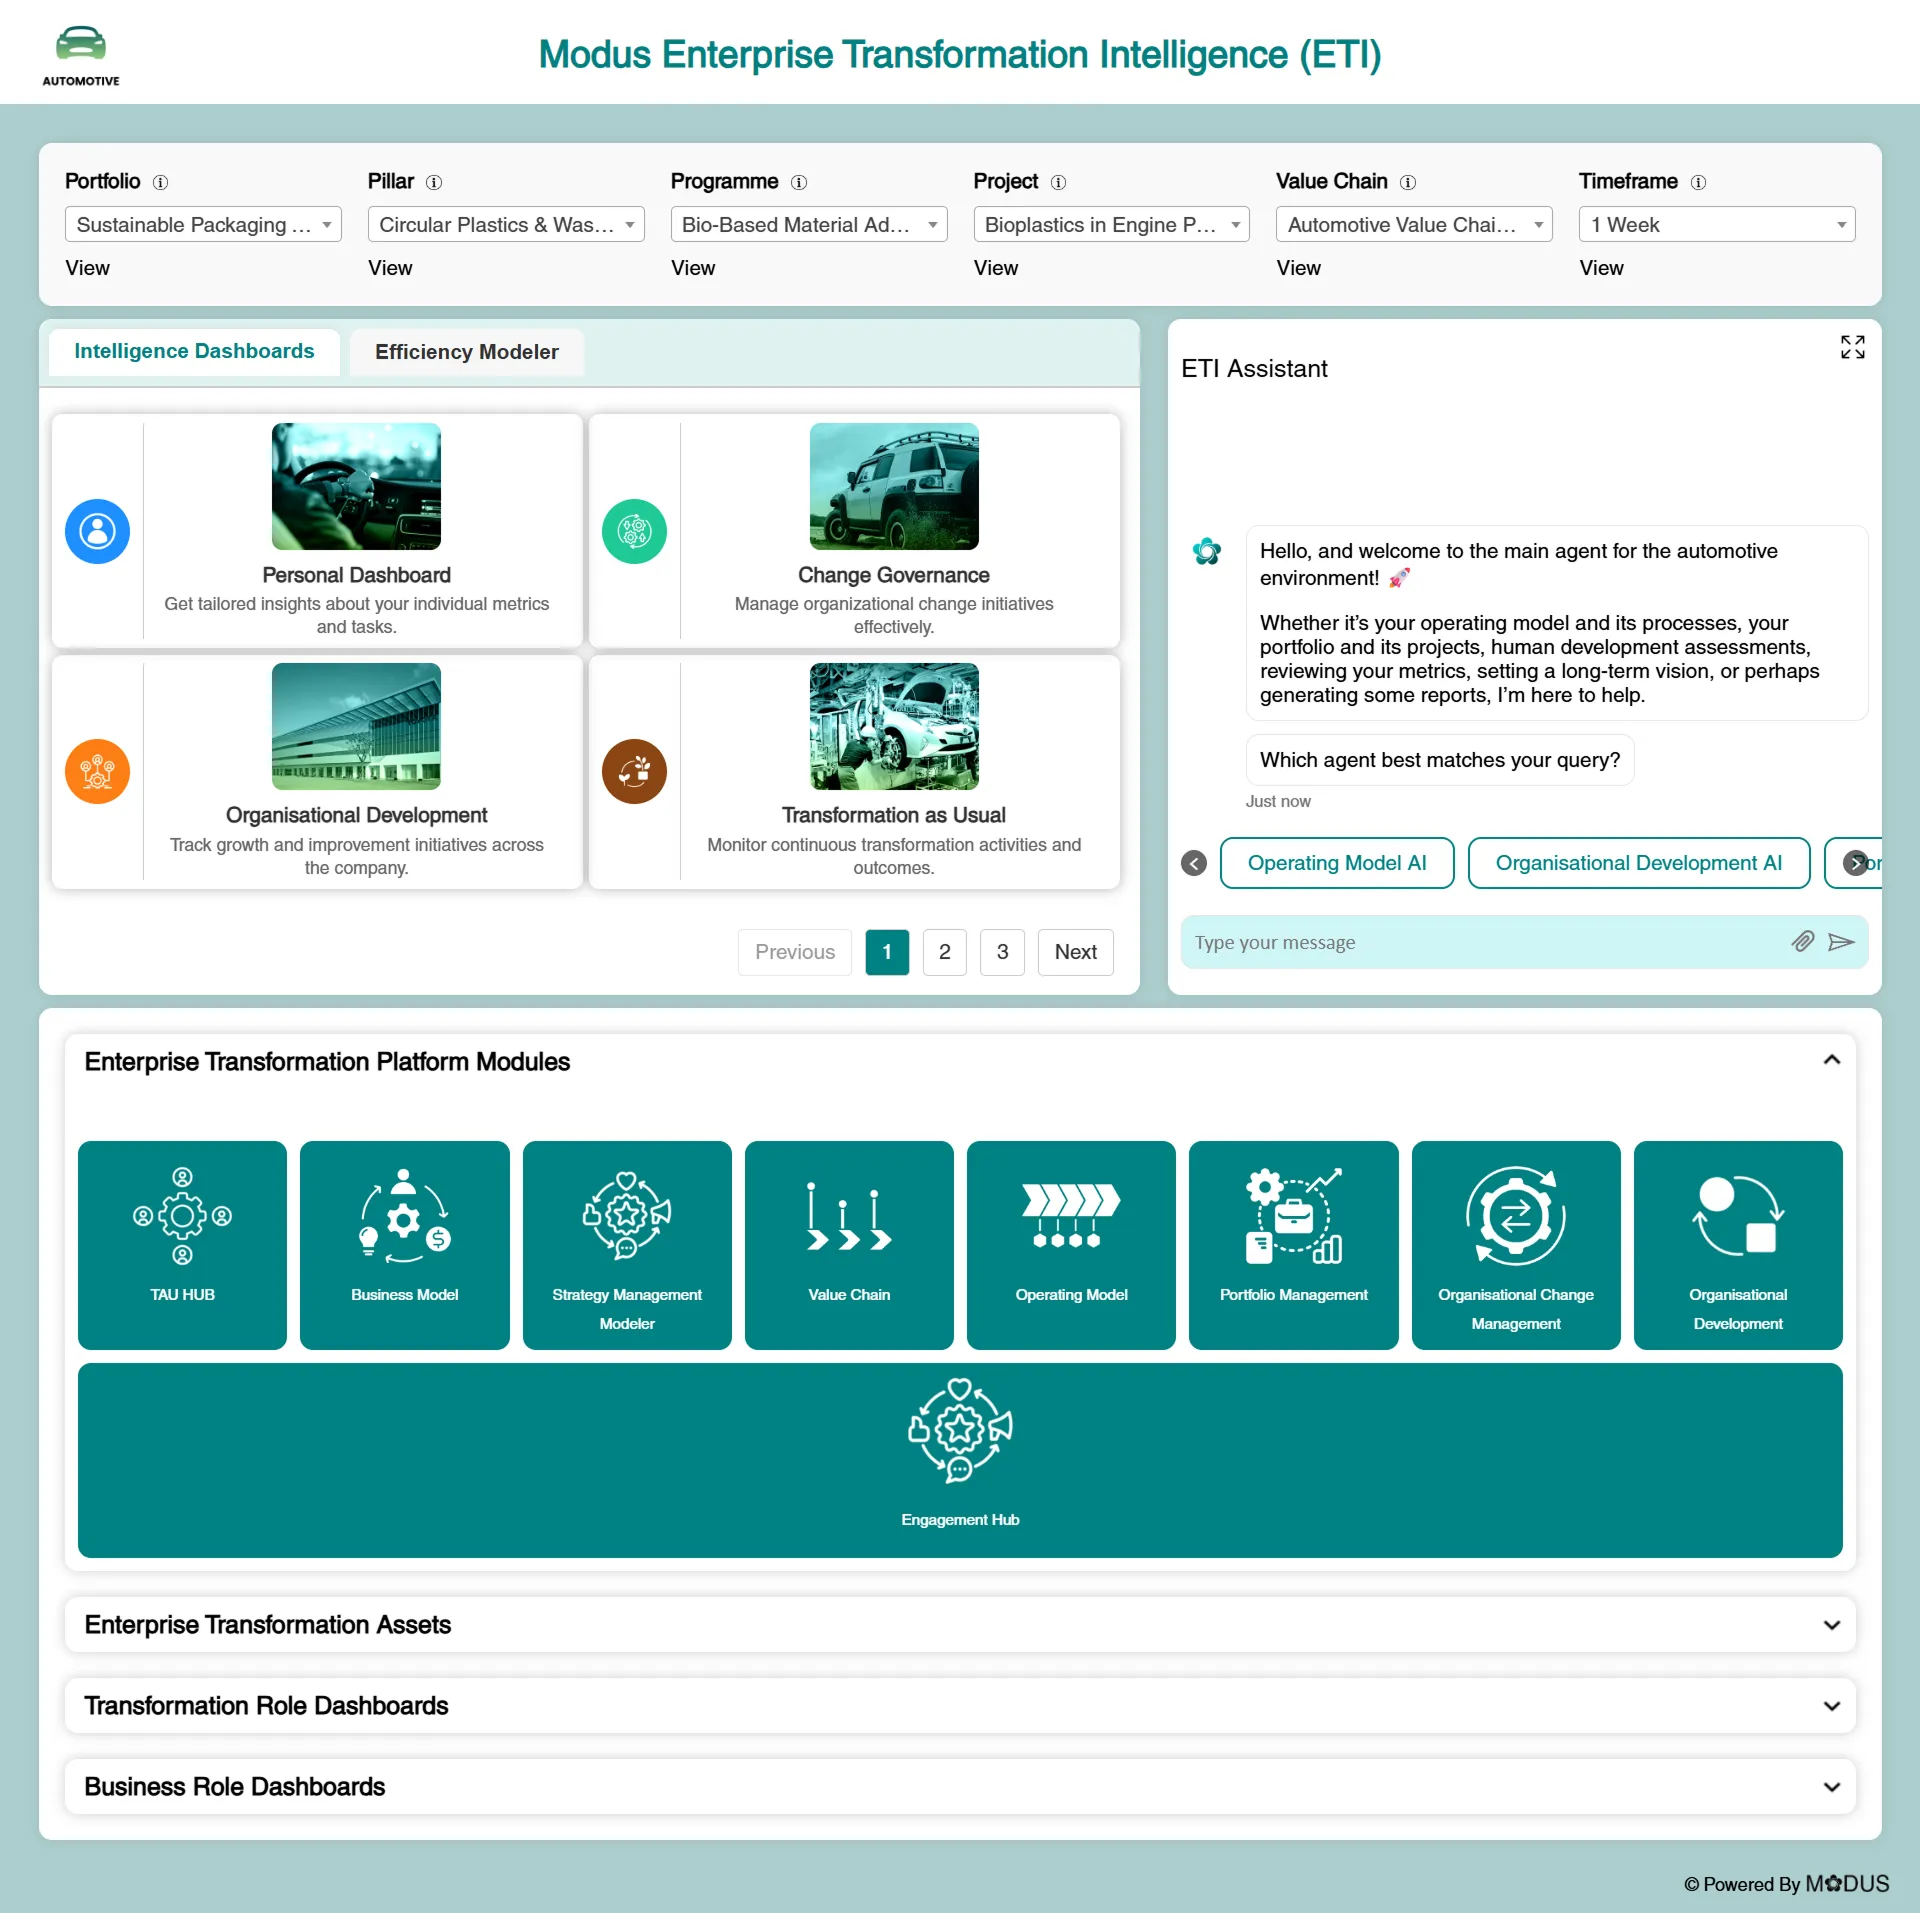Screen dimensions: 1920x1913
Task: Choose the Operating Model AI agent
Action: point(1337,863)
